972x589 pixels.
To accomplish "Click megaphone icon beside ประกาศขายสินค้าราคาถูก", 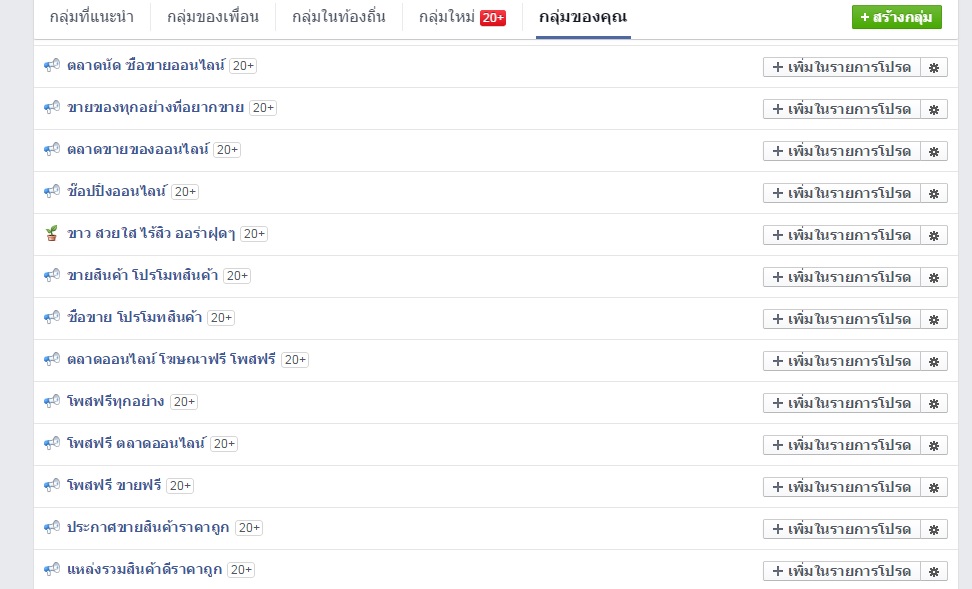I will [51, 528].
